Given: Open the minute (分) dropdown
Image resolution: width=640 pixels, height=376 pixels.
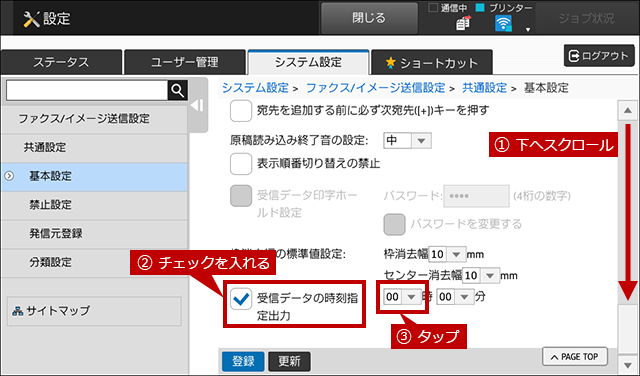Looking at the screenshot, I should [x=455, y=297].
